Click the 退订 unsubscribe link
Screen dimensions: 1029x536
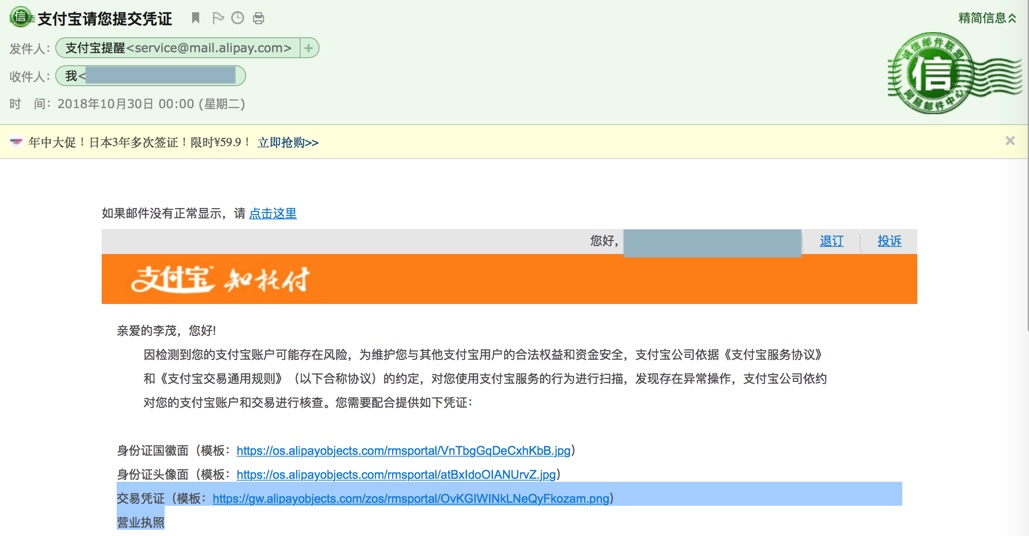pyautogui.click(x=831, y=241)
